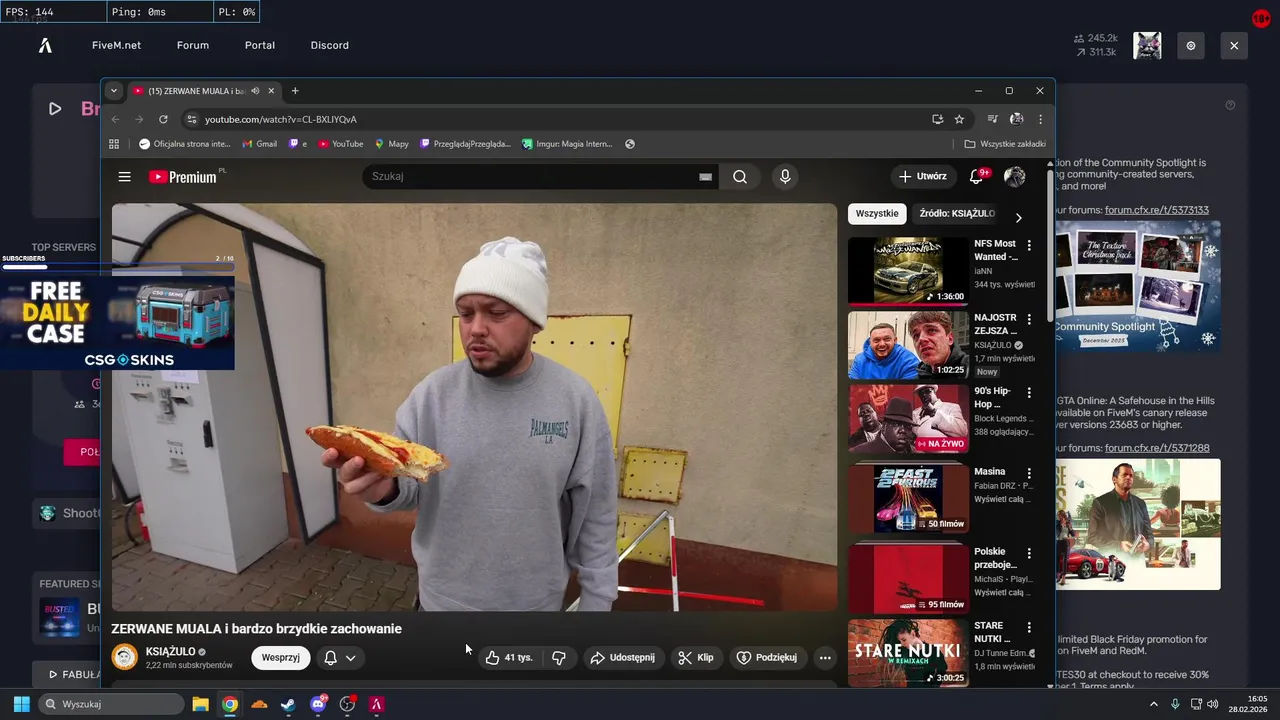Show hidden system tray icons
Image resolution: width=1280 pixels, height=720 pixels.
1153,704
